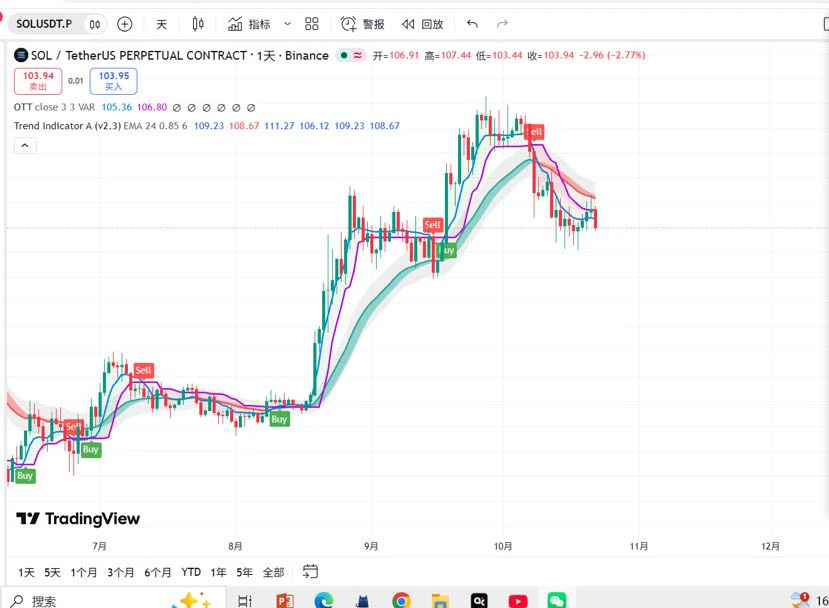Add a symbol with the plus circle icon
Image resolution: width=829 pixels, height=608 pixels.
pos(125,24)
